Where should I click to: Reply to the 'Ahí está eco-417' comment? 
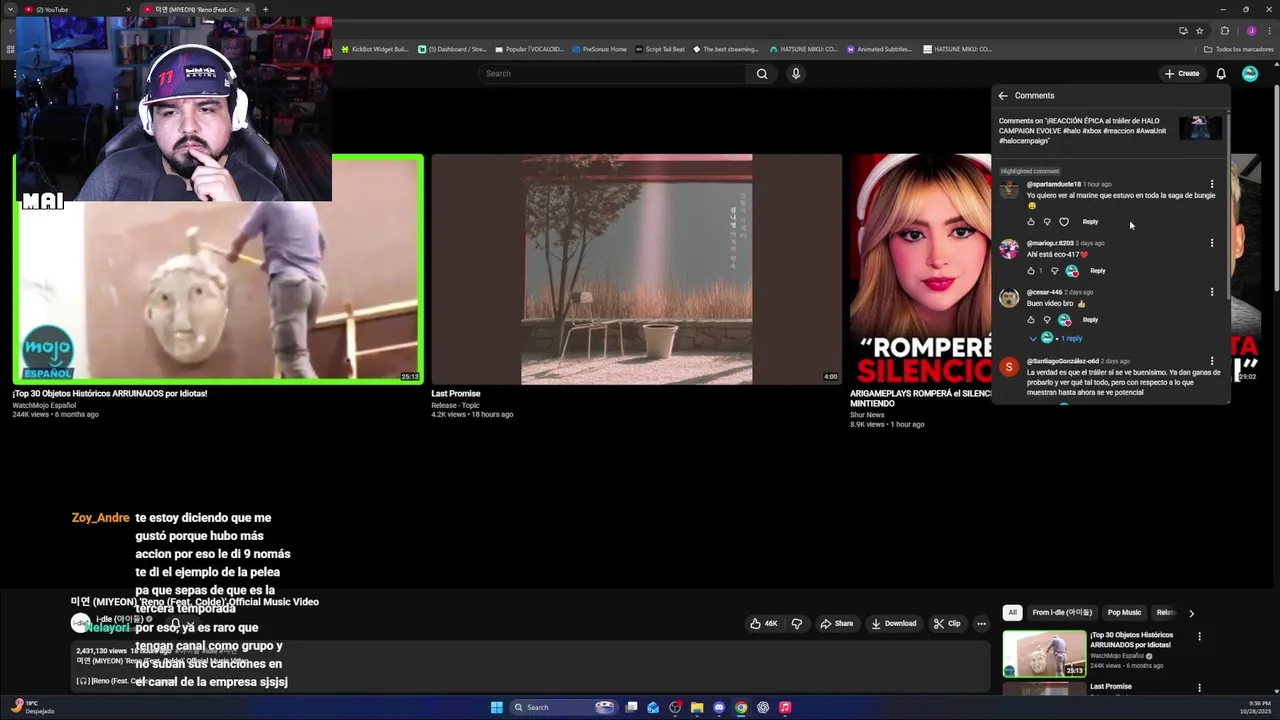coord(1098,271)
